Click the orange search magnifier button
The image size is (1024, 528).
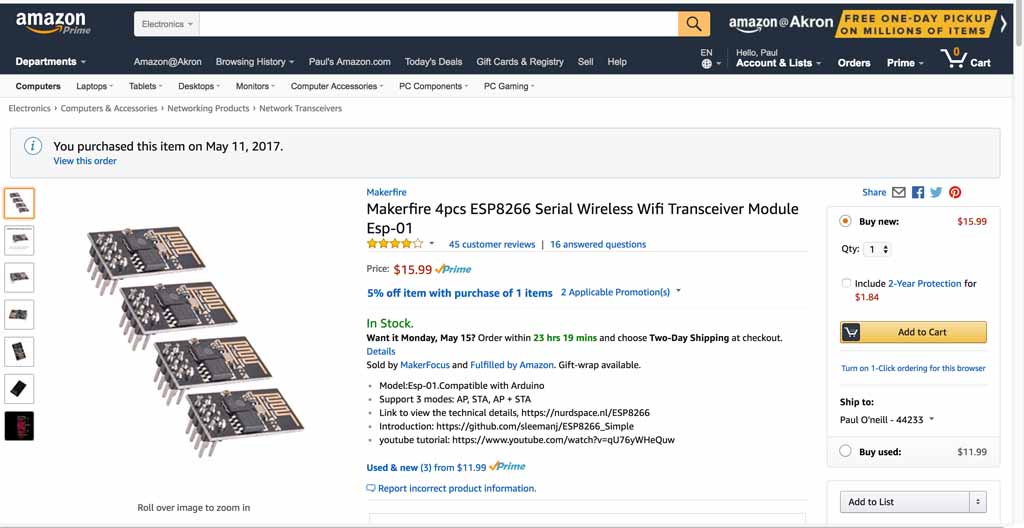(x=694, y=24)
